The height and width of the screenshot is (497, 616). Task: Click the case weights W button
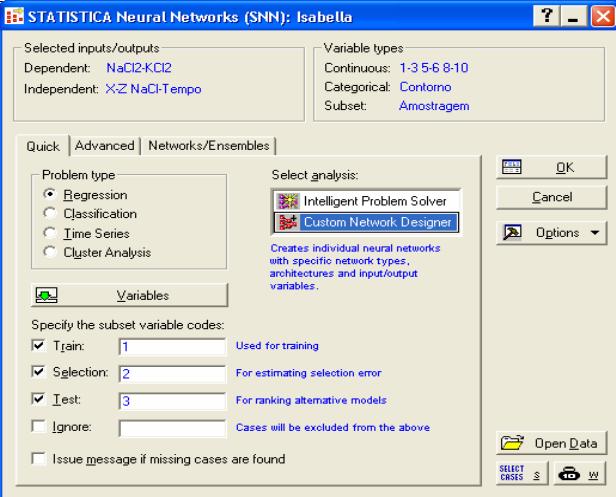pos(580,473)
